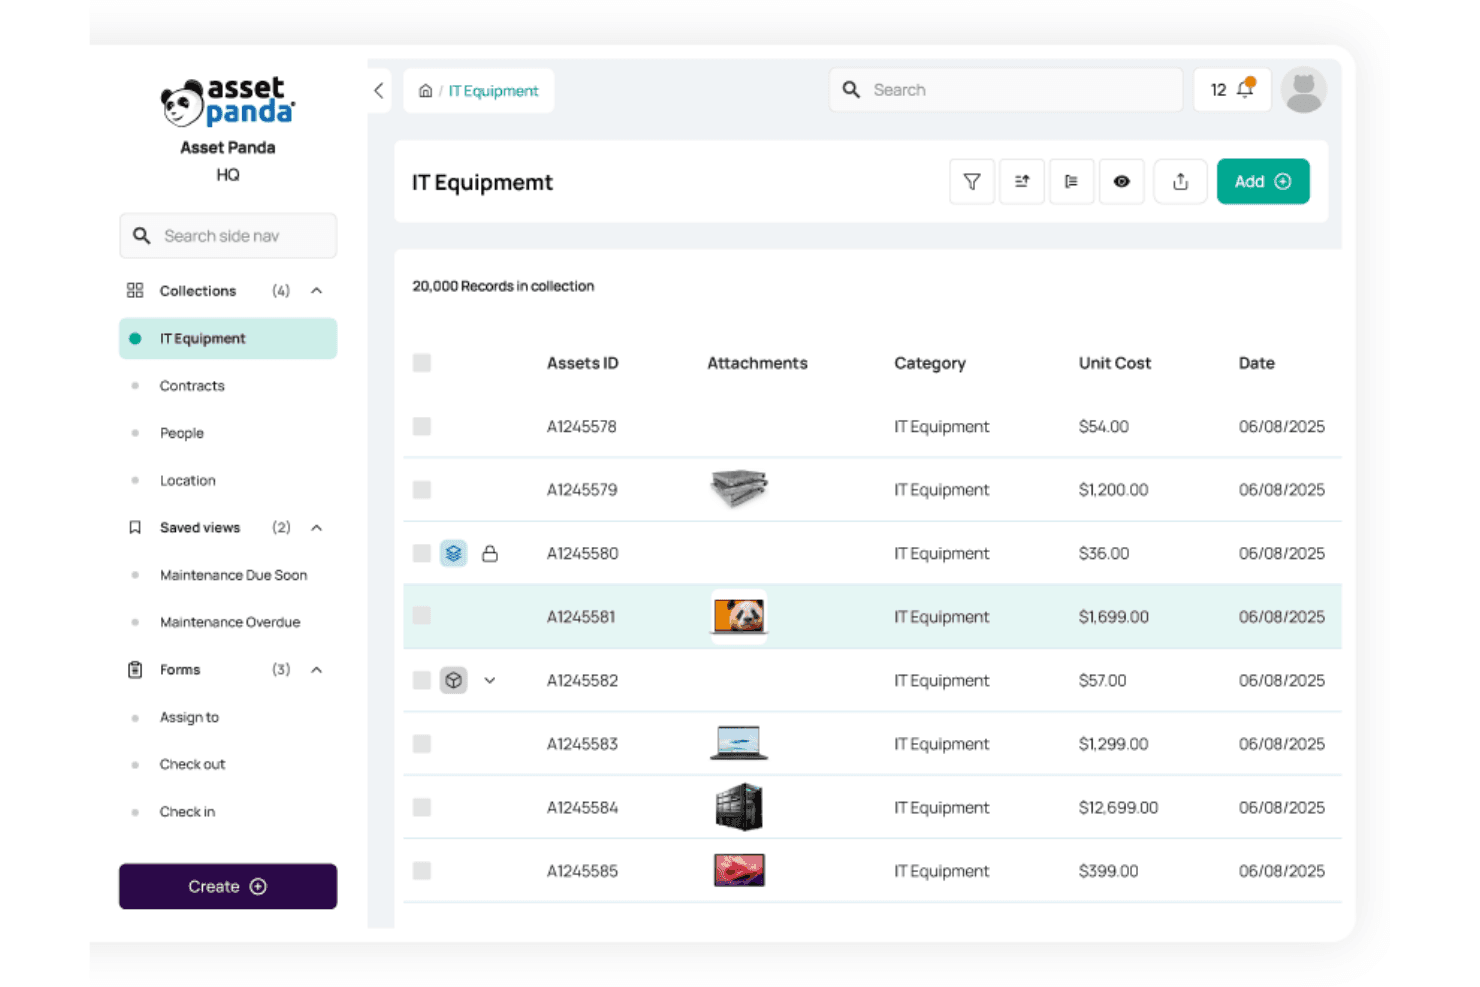Open the filter funnel icon
The image size is (1480, 987).
click(971, 182)
